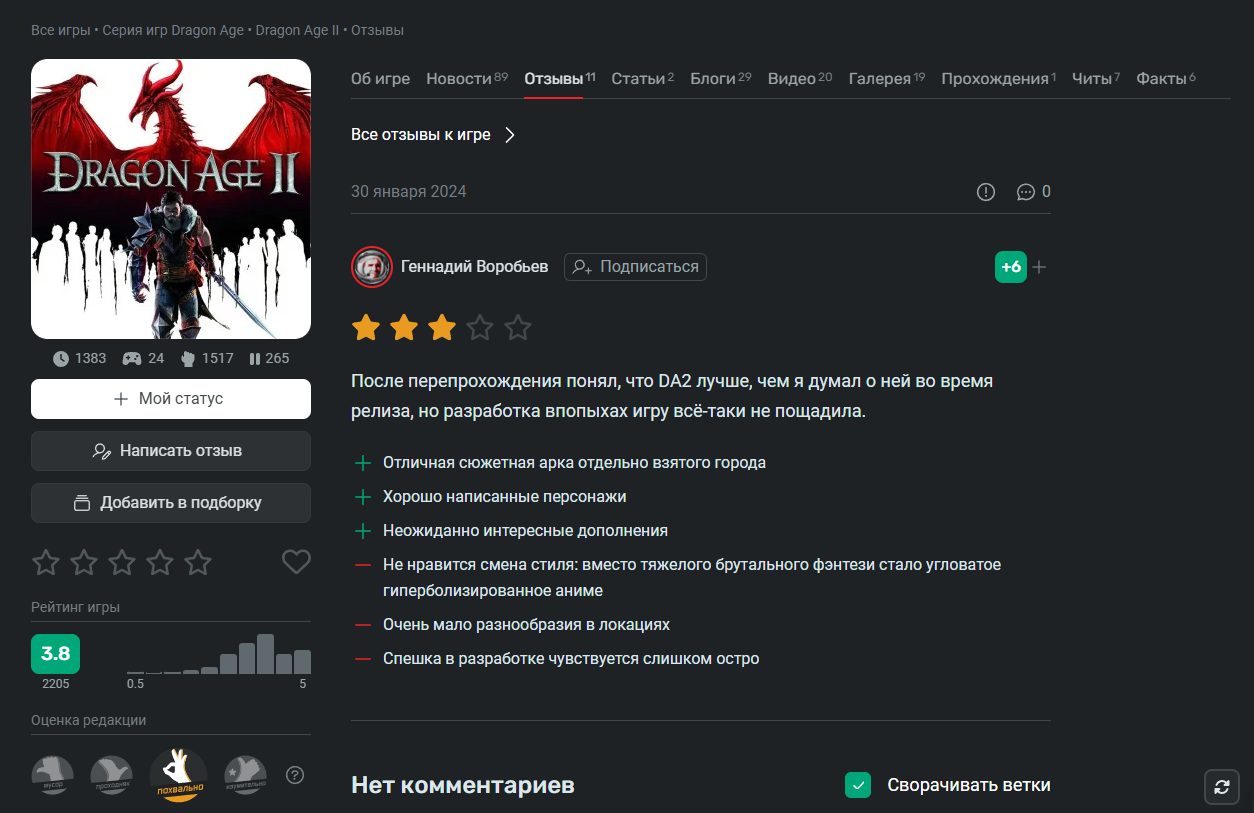1254x813 pixels.
Task: Click the 'Добавить в подборку' button
Action: (171, 503)
